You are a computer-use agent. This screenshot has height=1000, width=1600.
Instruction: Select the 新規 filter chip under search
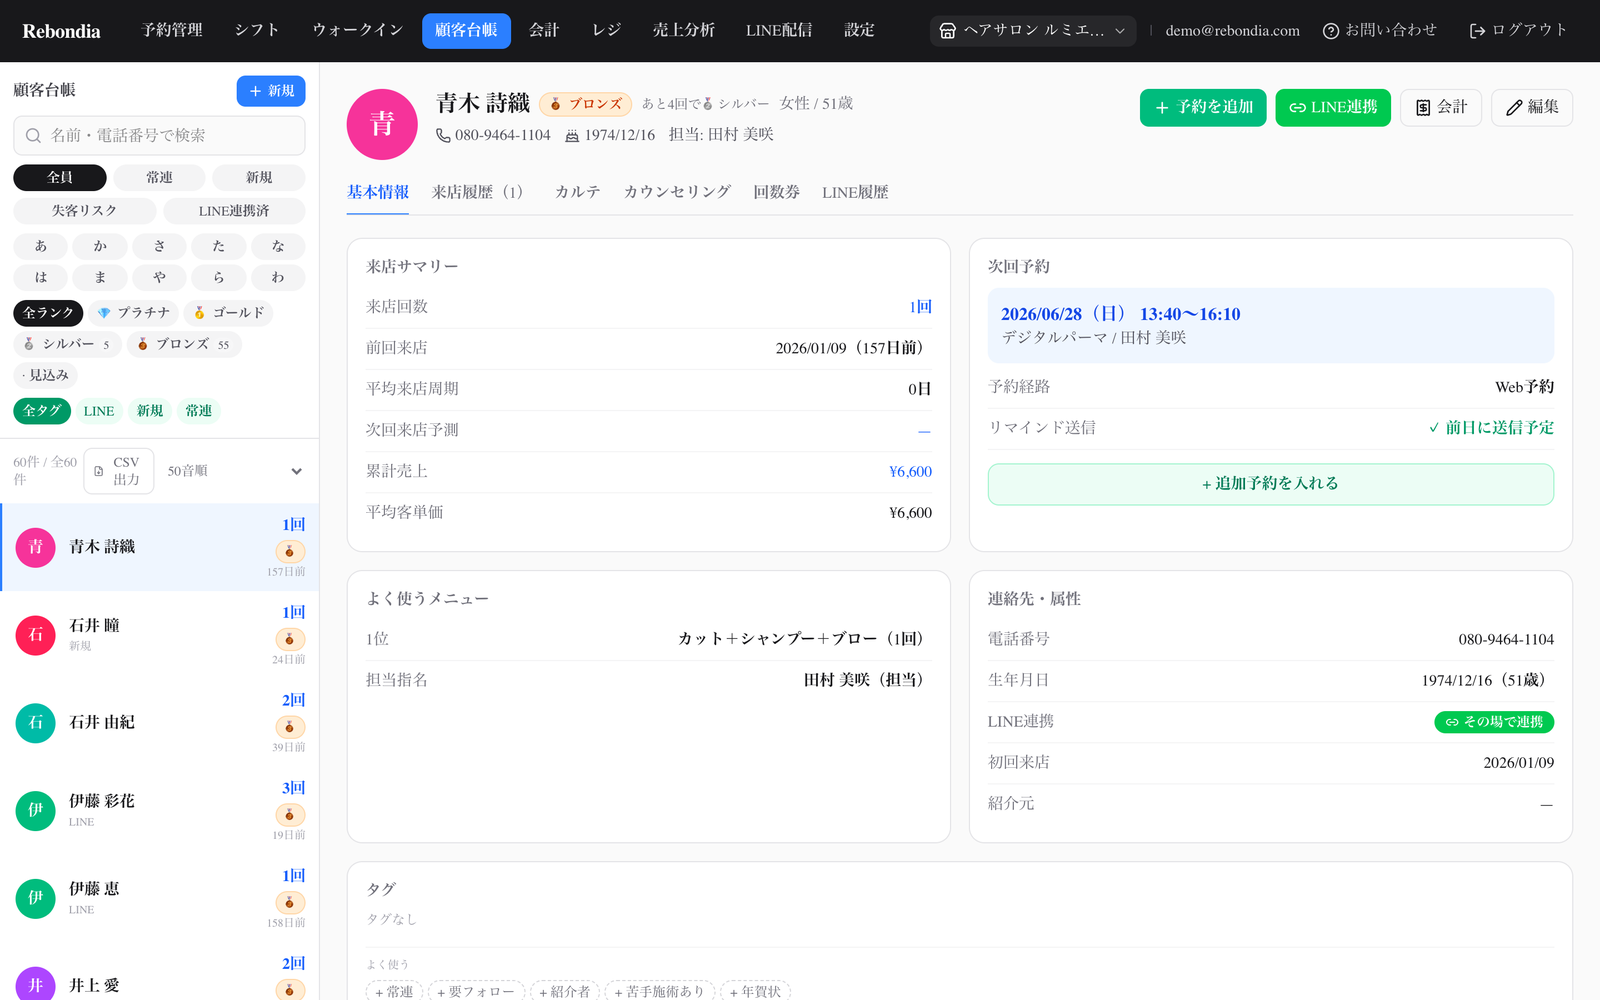coord(259,177)
